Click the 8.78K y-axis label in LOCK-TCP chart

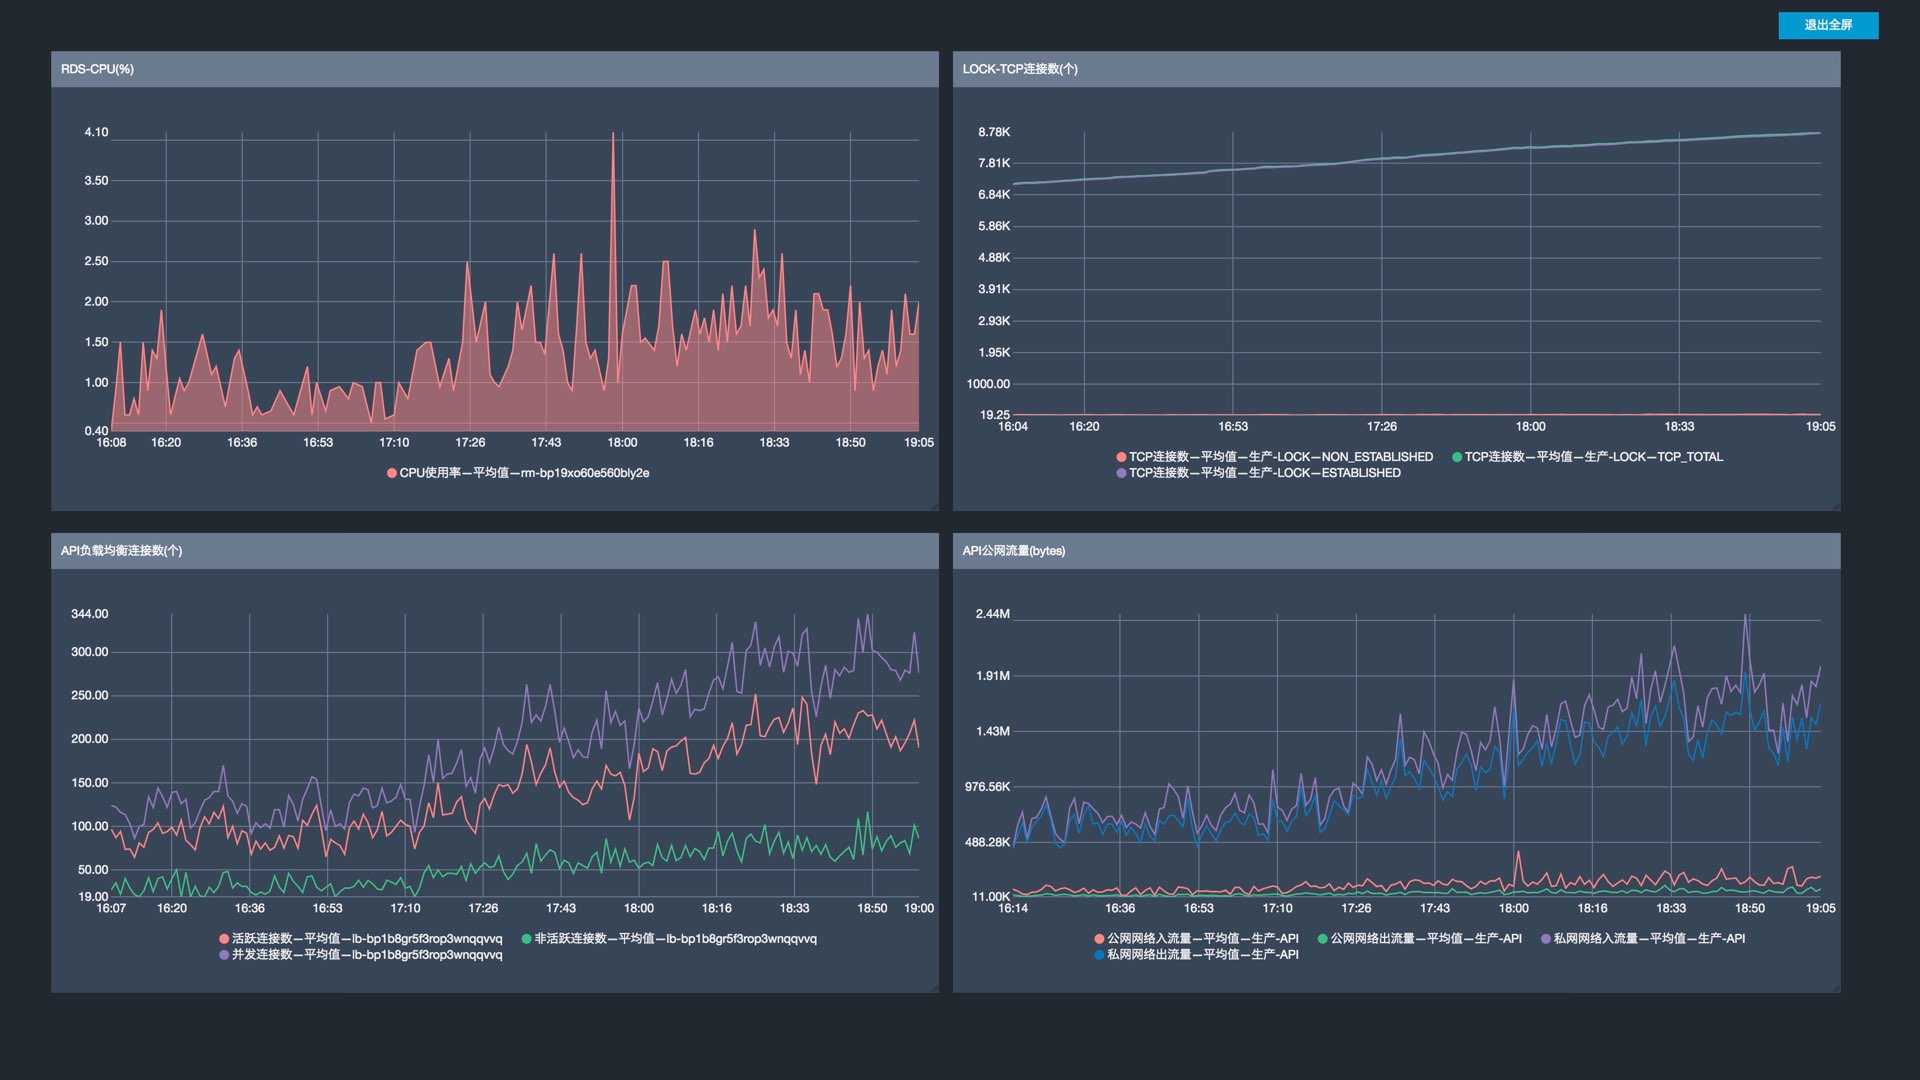click(994, 132)
